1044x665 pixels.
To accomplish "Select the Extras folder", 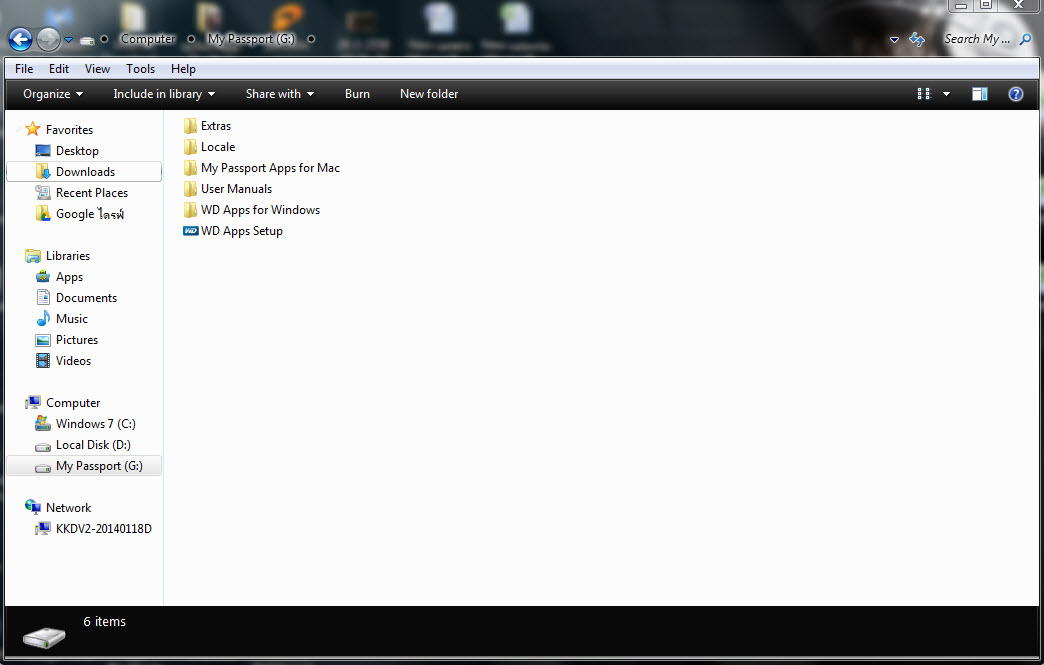I will (216, 126).
